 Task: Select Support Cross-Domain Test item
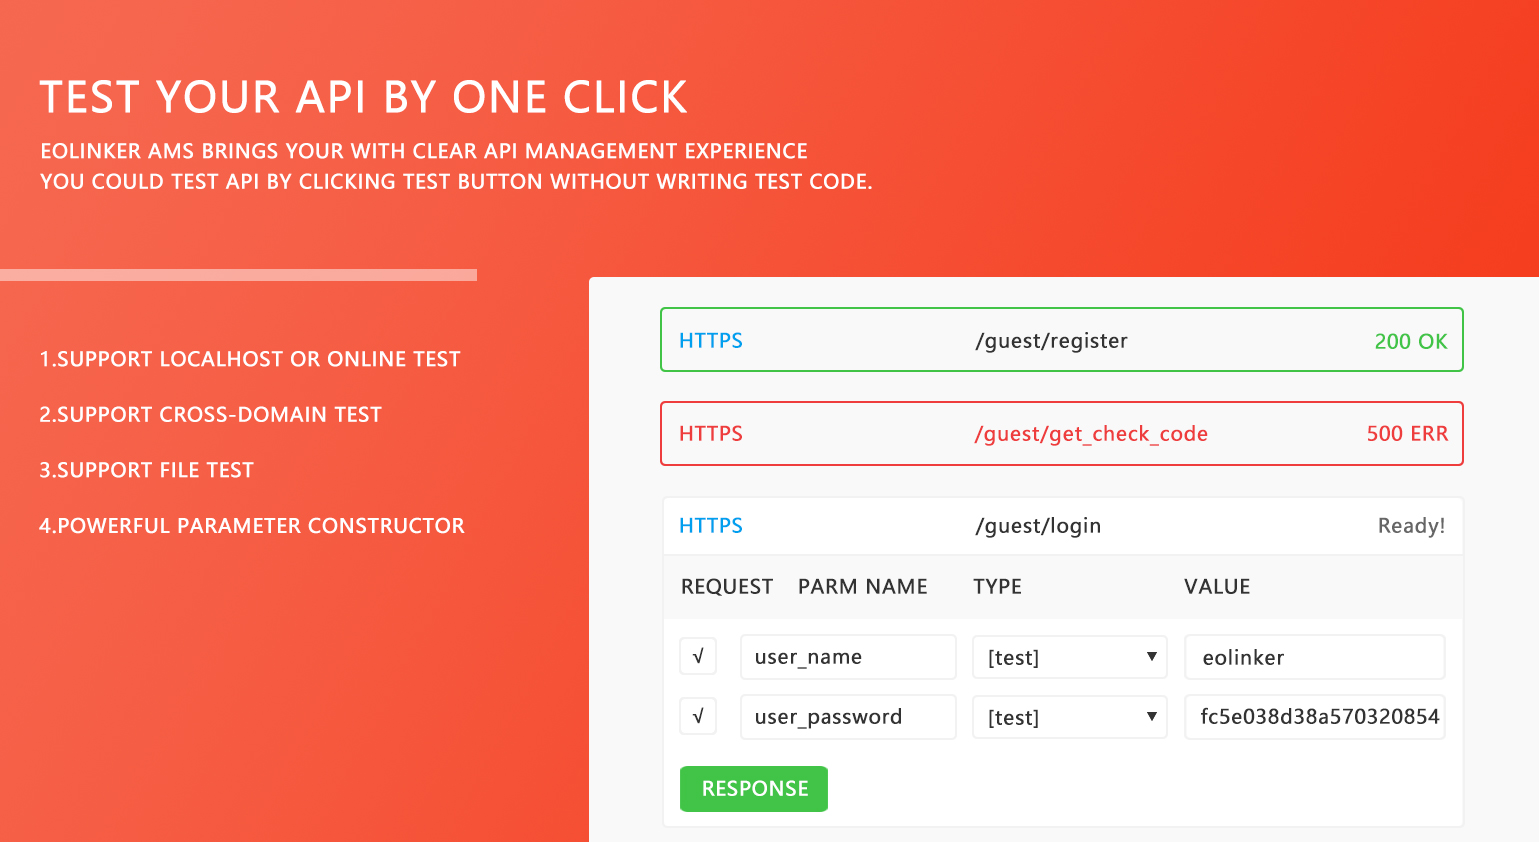(211, 415)
